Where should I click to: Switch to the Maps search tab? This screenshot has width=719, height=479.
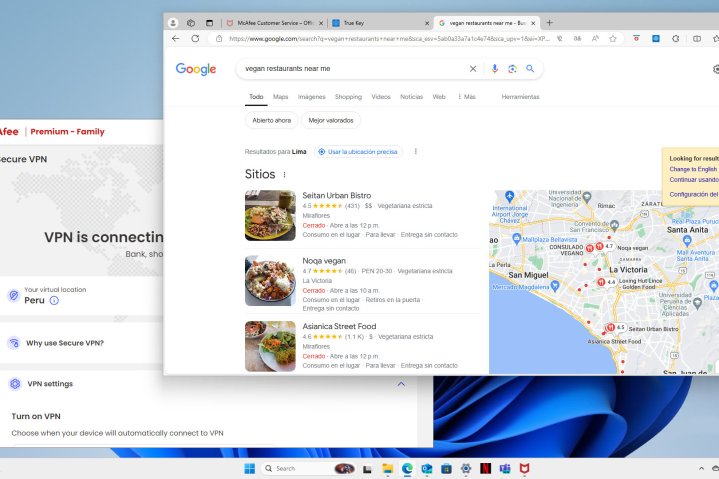[281, 97]
